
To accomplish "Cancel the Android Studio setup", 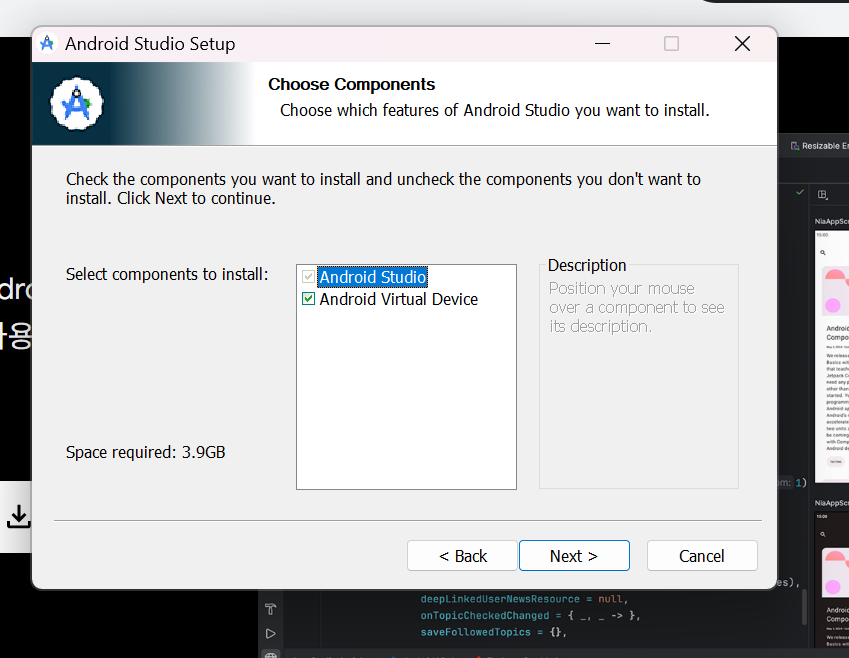I will point(702,556).
